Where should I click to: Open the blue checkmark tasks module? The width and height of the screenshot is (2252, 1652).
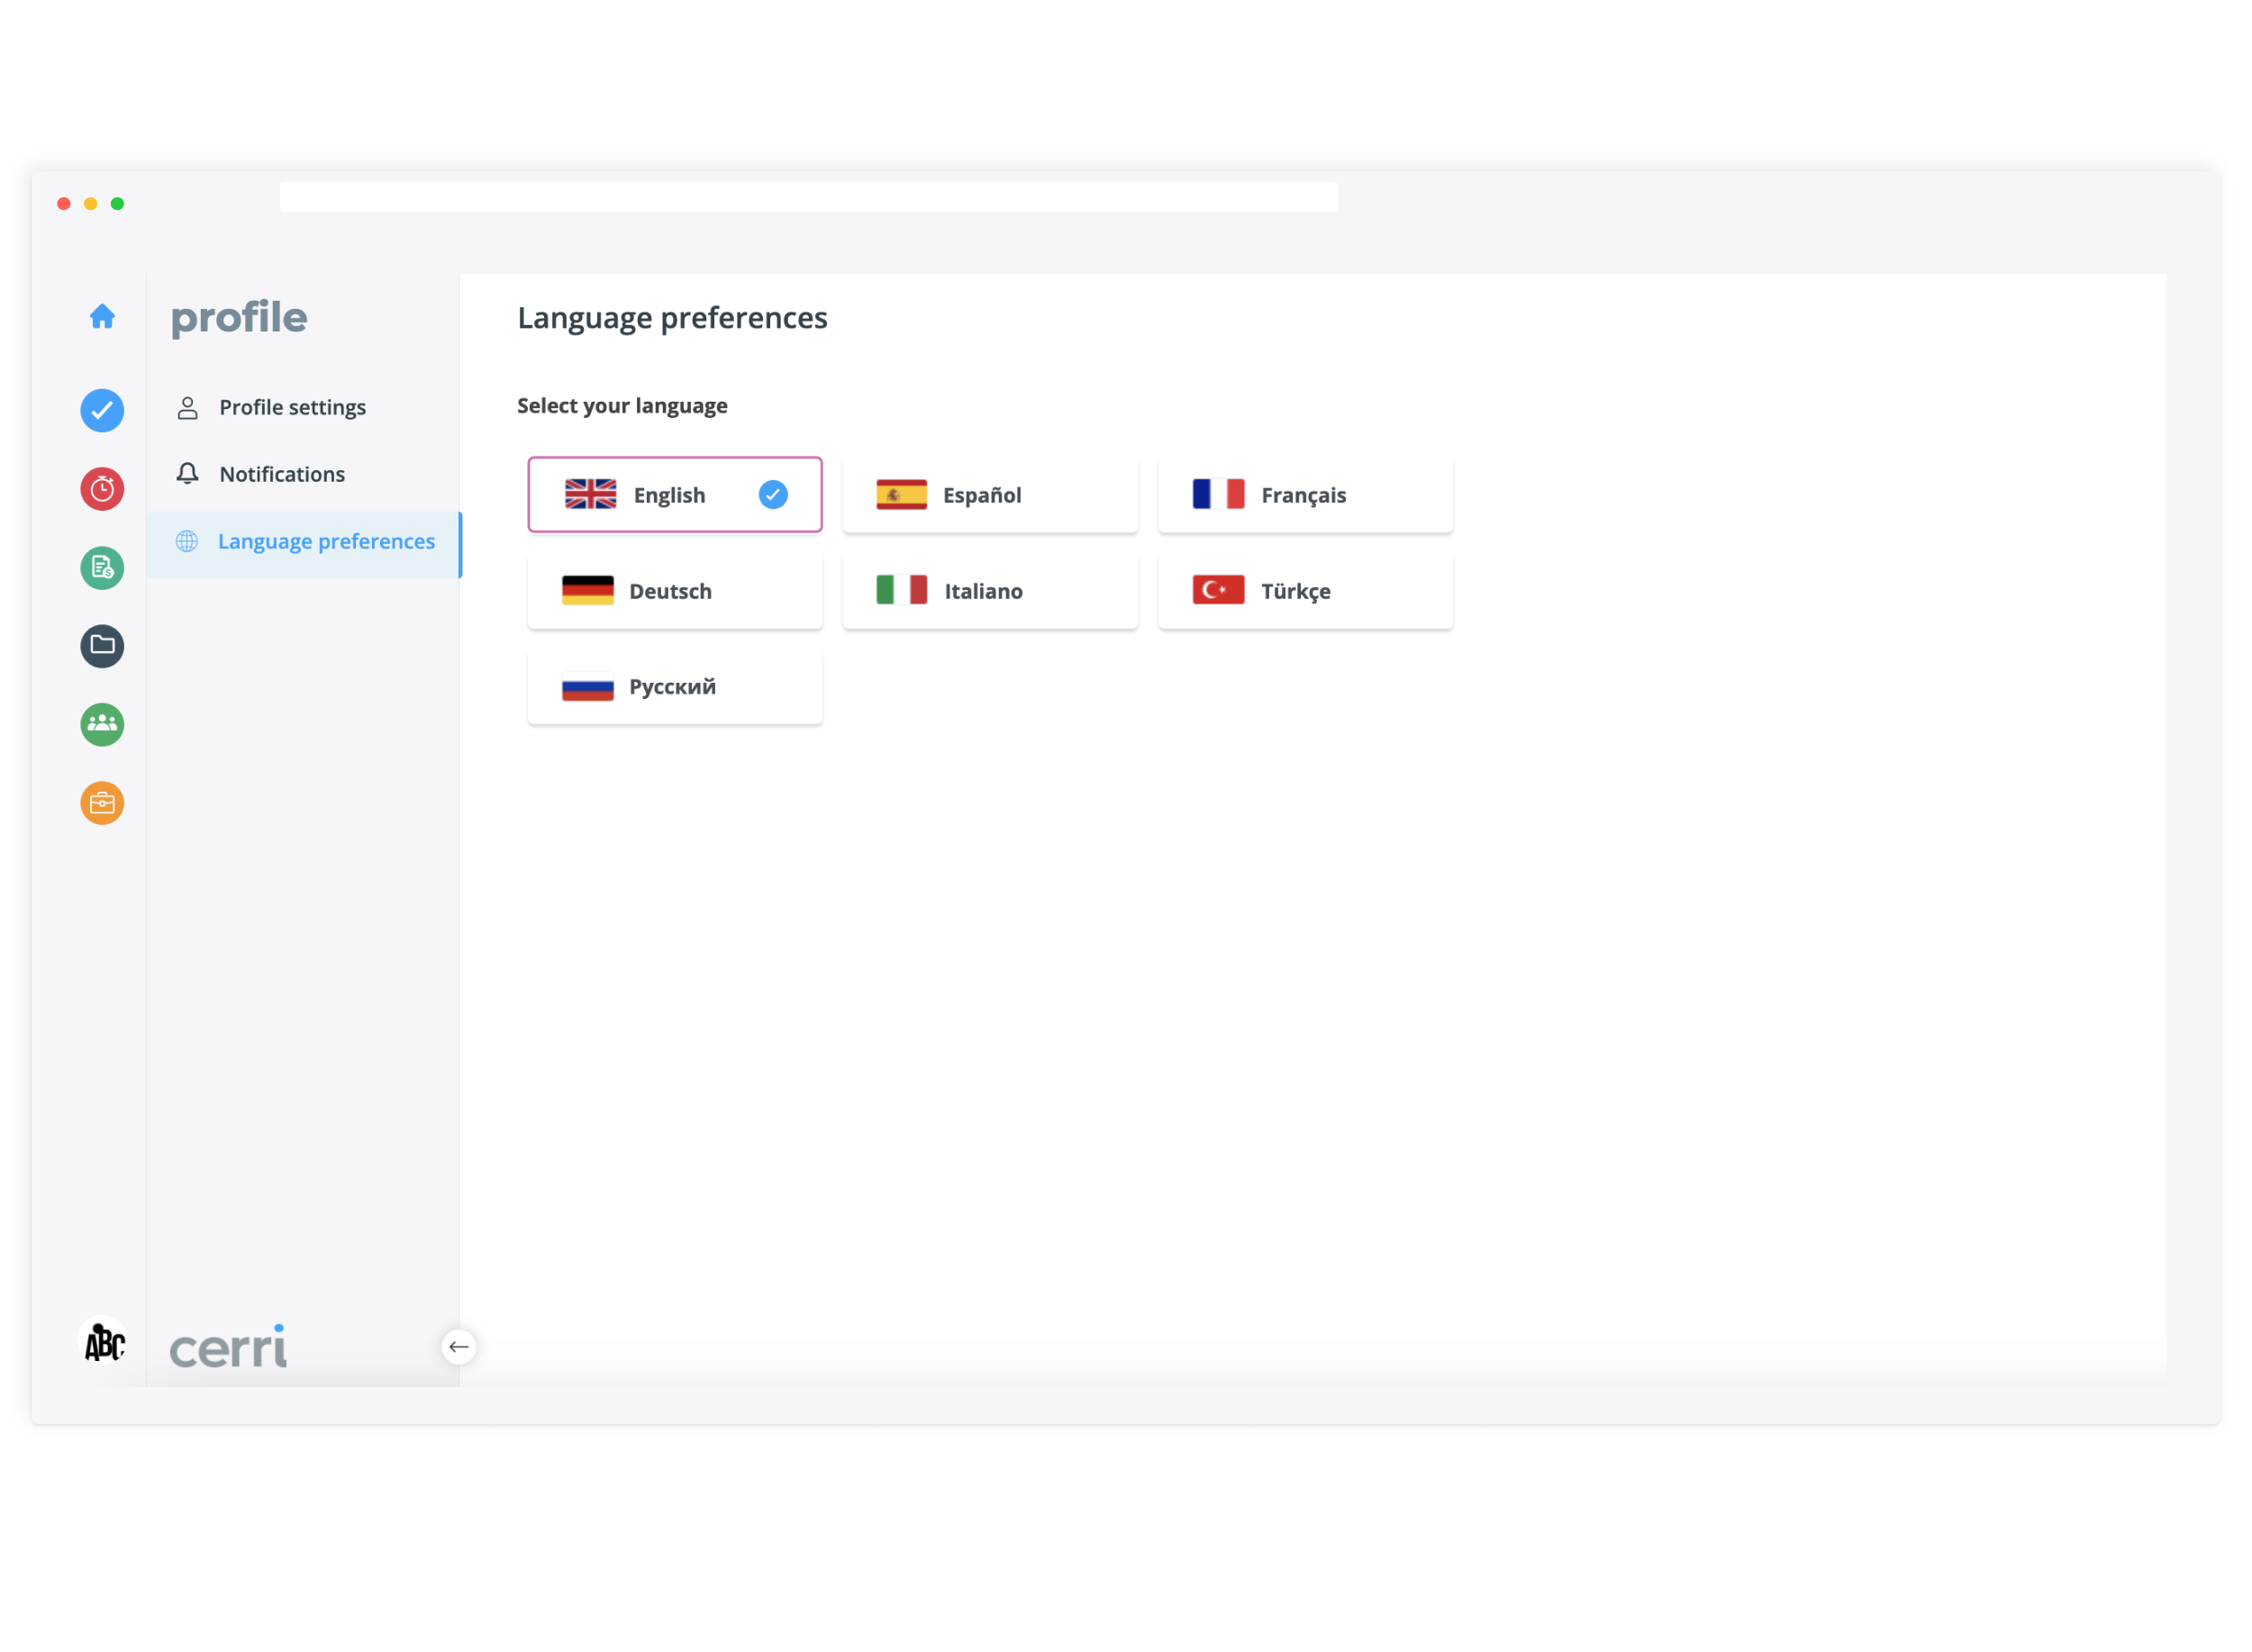click(102, 411)
